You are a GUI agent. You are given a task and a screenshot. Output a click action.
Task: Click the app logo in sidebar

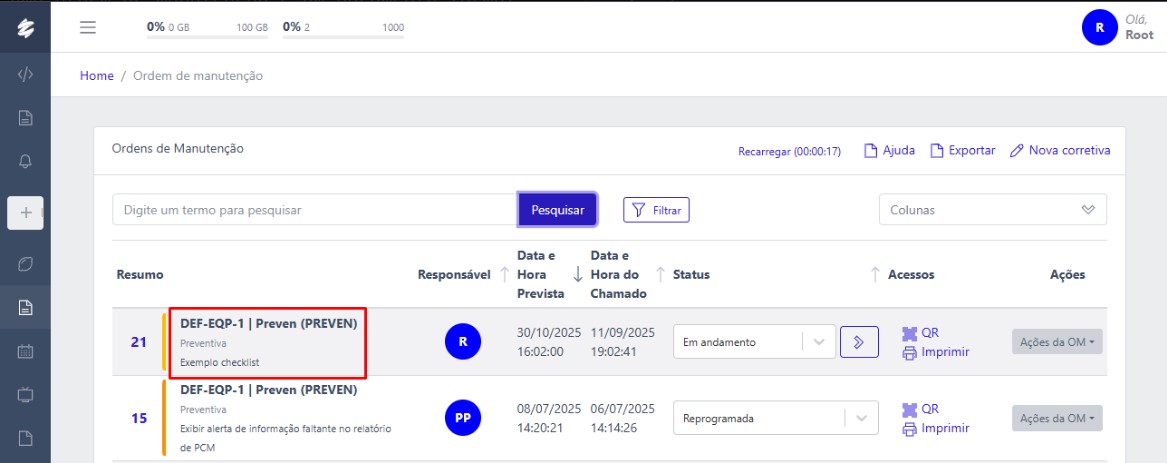click(25, 28)
